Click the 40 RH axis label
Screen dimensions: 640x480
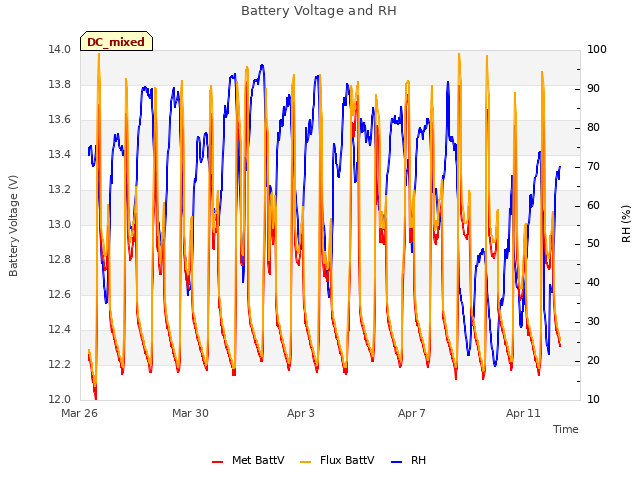(593, 283)
